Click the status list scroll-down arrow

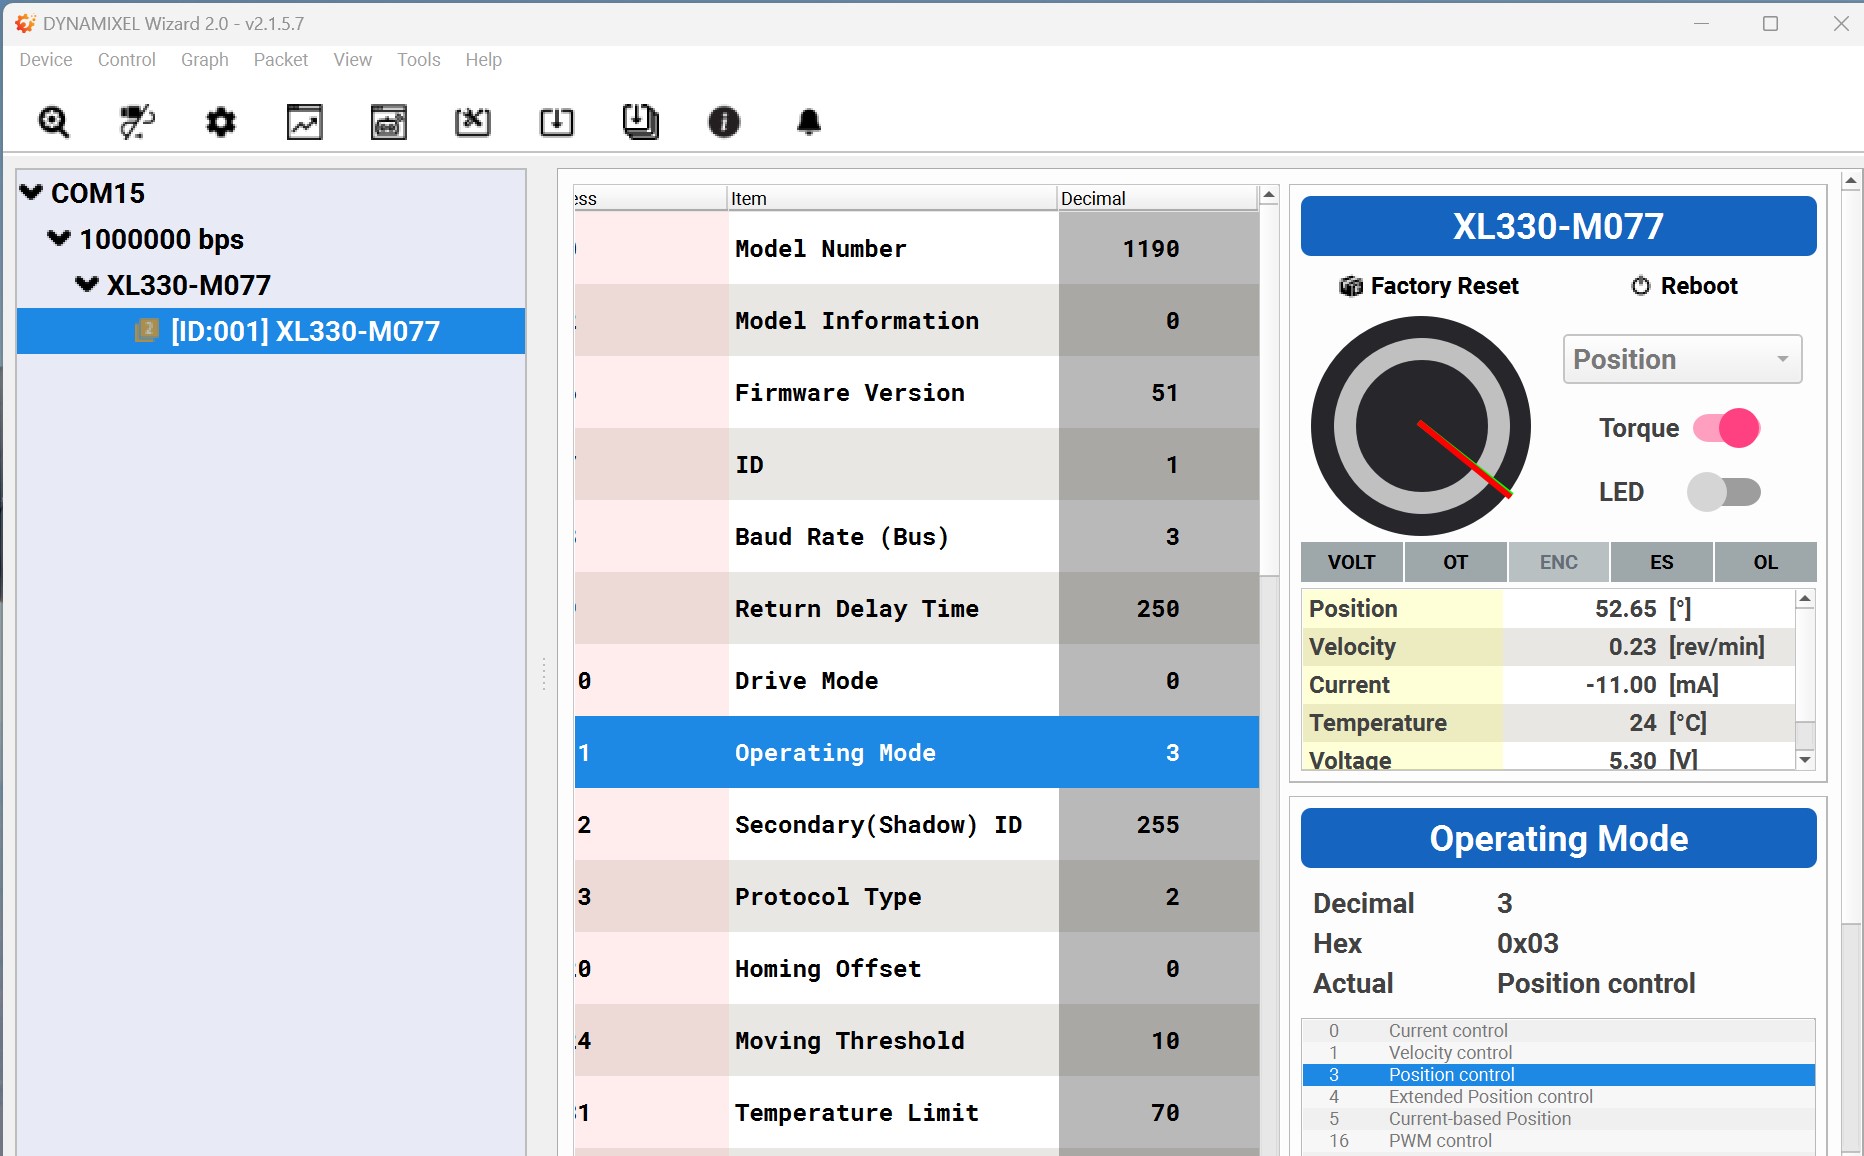pos(1805,760)
